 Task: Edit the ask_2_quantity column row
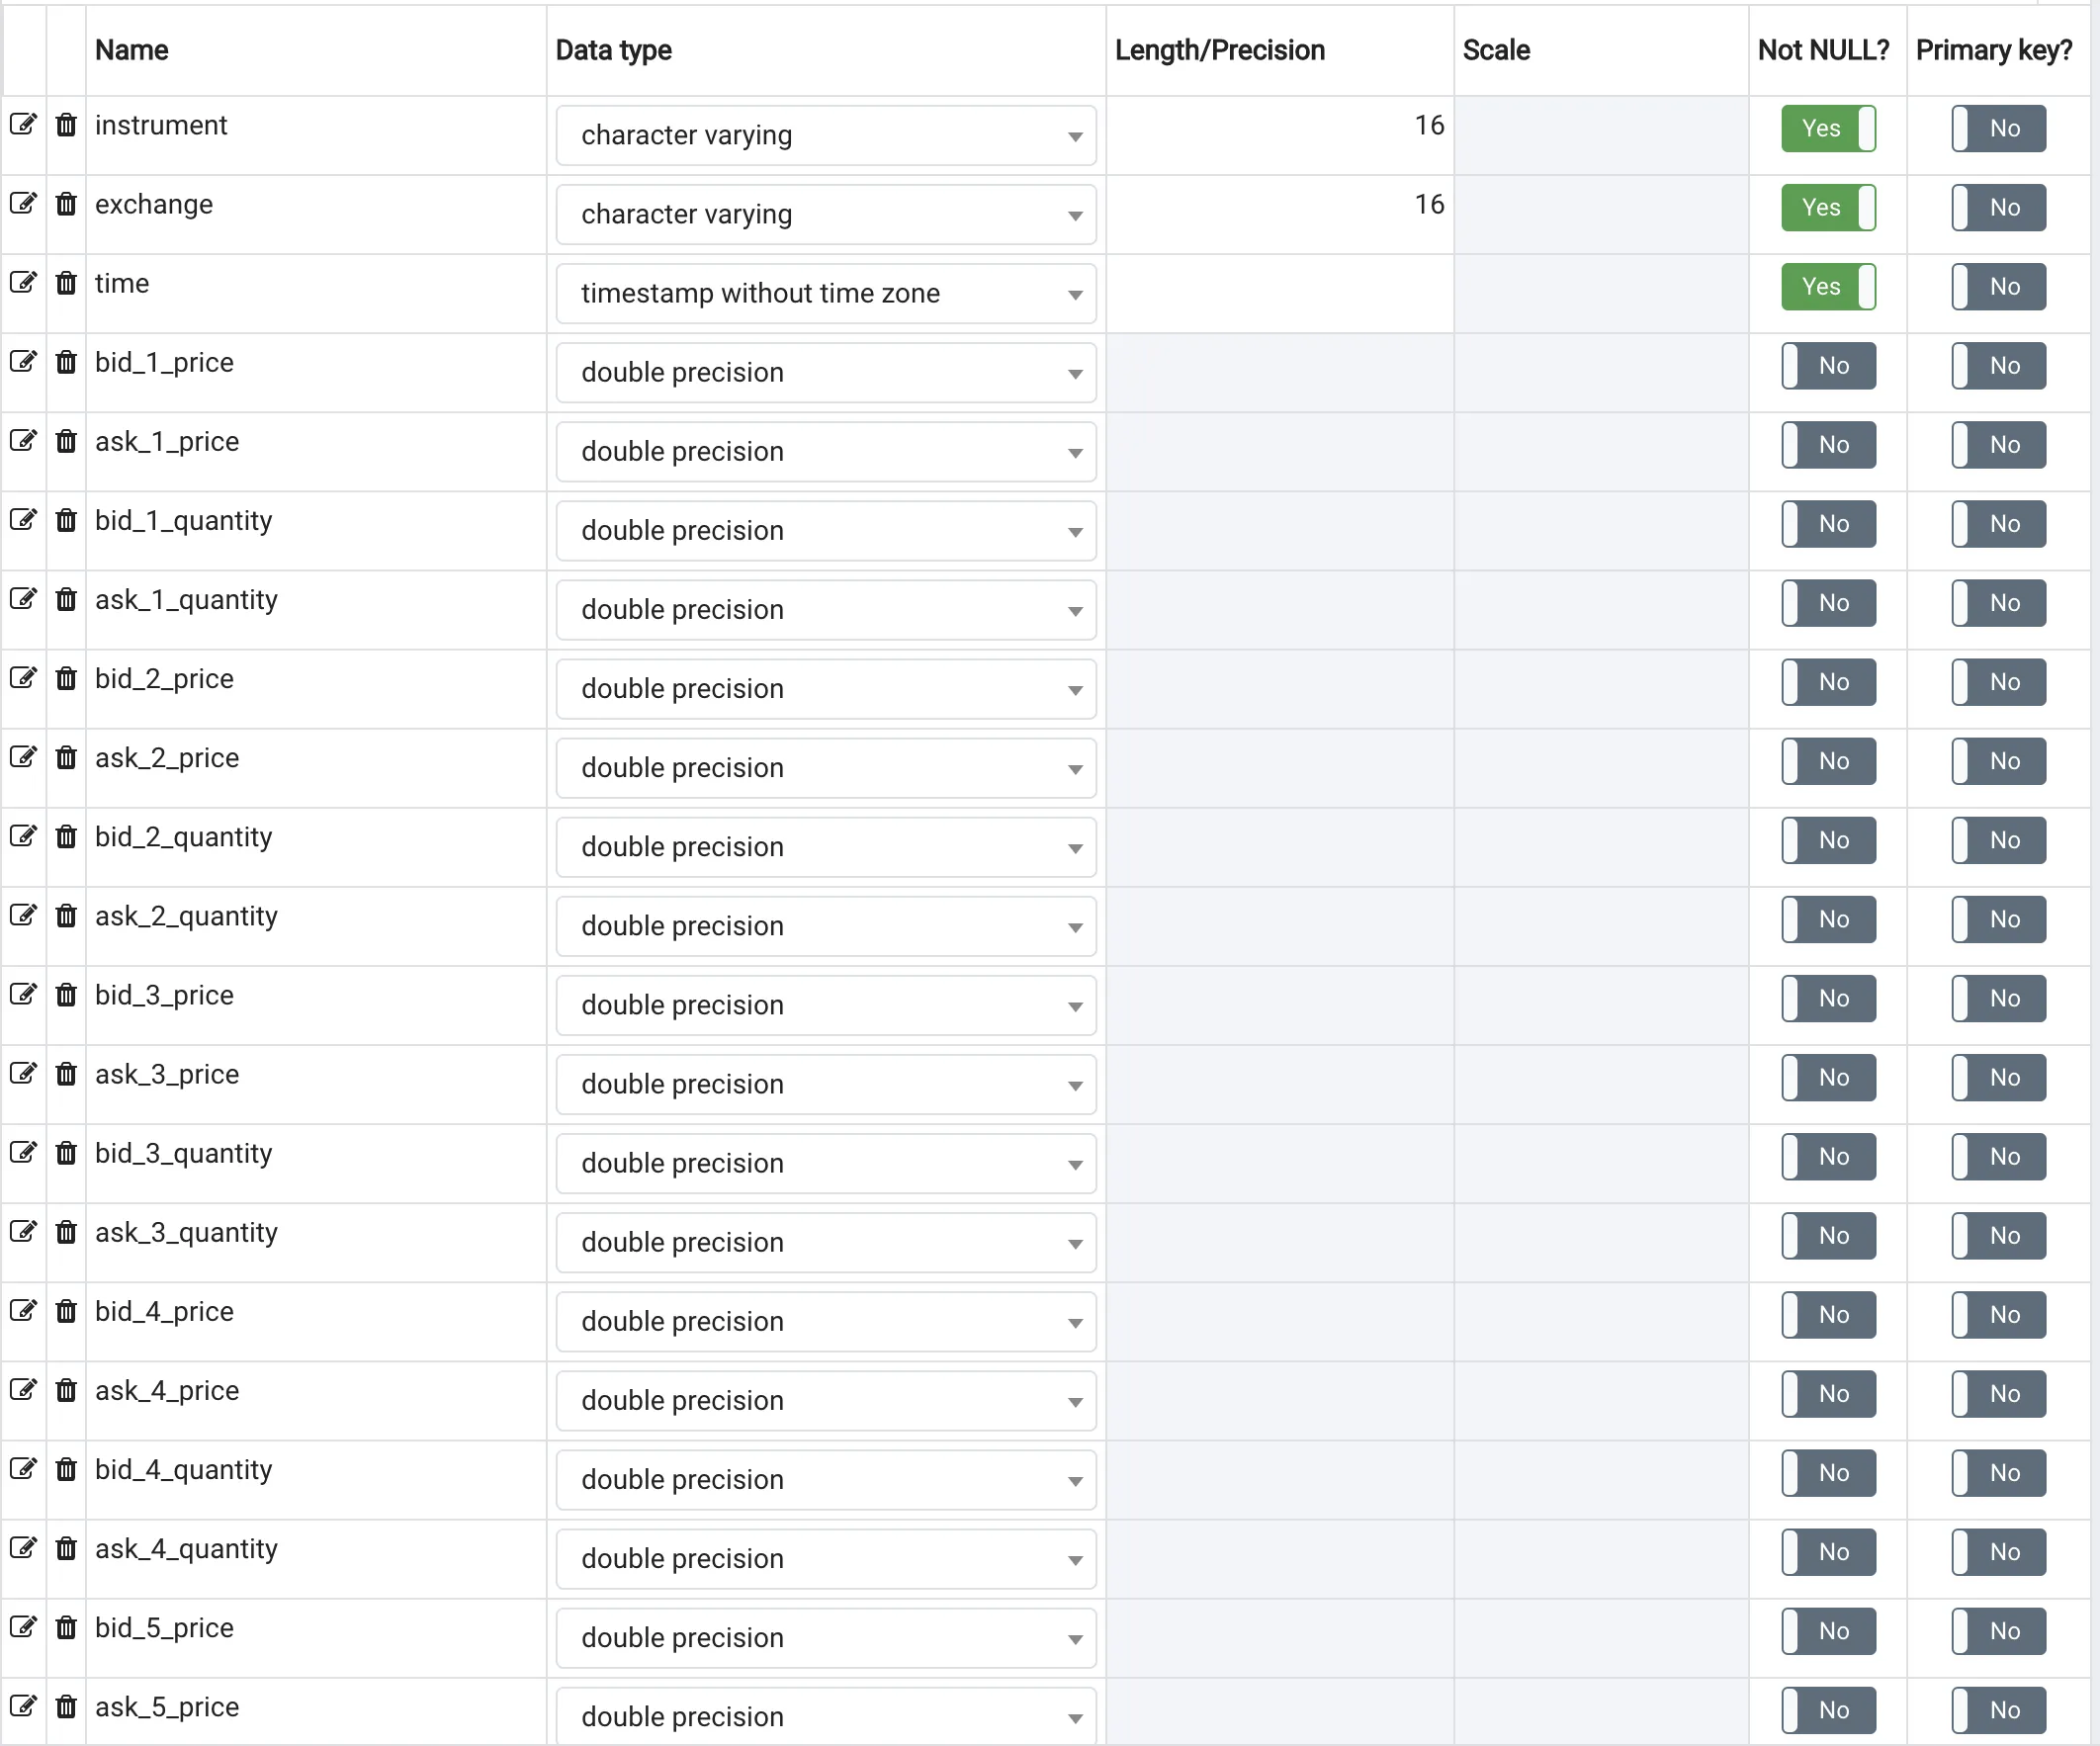click(x=23, y=916)
